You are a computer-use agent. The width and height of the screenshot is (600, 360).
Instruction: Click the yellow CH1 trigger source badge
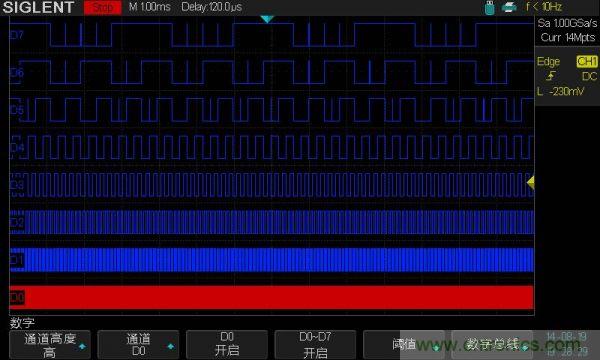pos(587,62)
